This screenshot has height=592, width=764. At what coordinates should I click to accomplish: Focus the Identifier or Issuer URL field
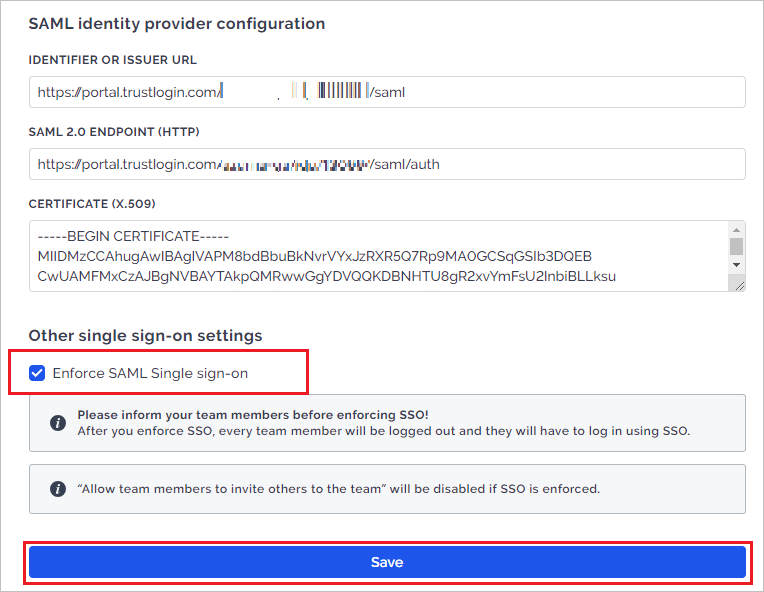[387, 92]
